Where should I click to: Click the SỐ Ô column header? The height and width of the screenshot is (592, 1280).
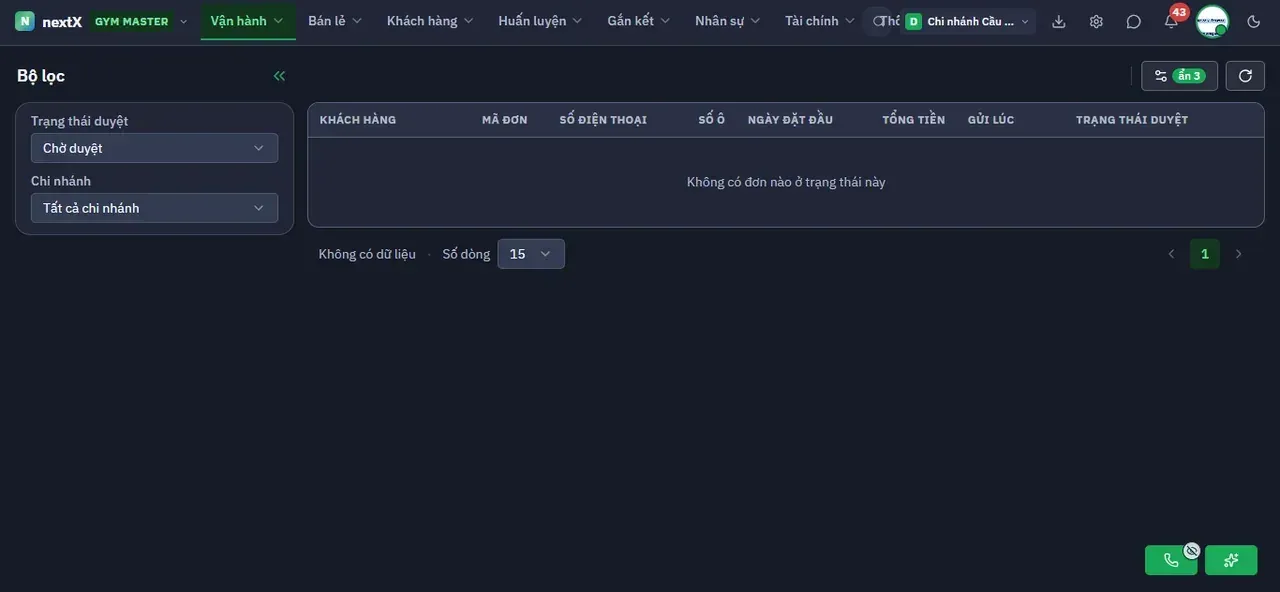[712, 120]
